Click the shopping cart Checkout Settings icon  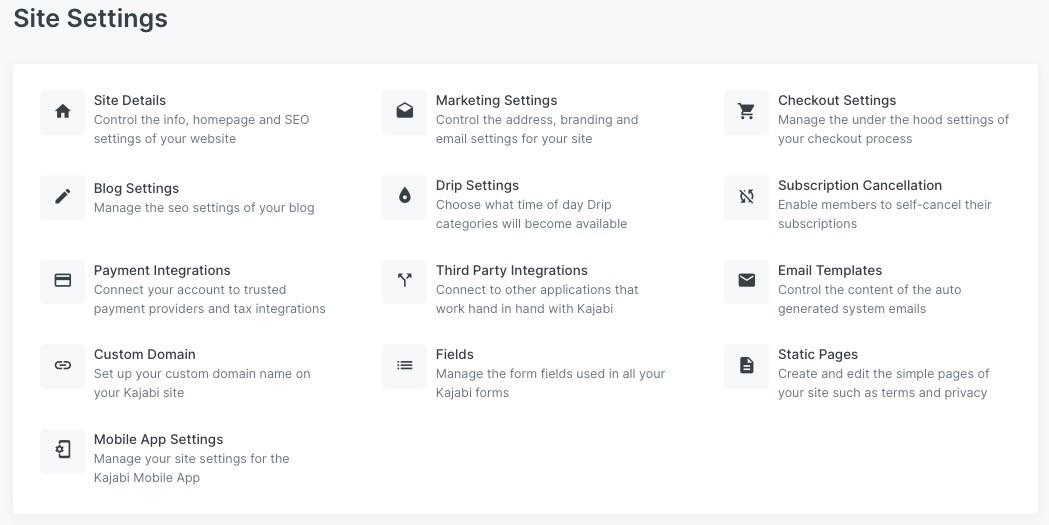pos(747,111)
